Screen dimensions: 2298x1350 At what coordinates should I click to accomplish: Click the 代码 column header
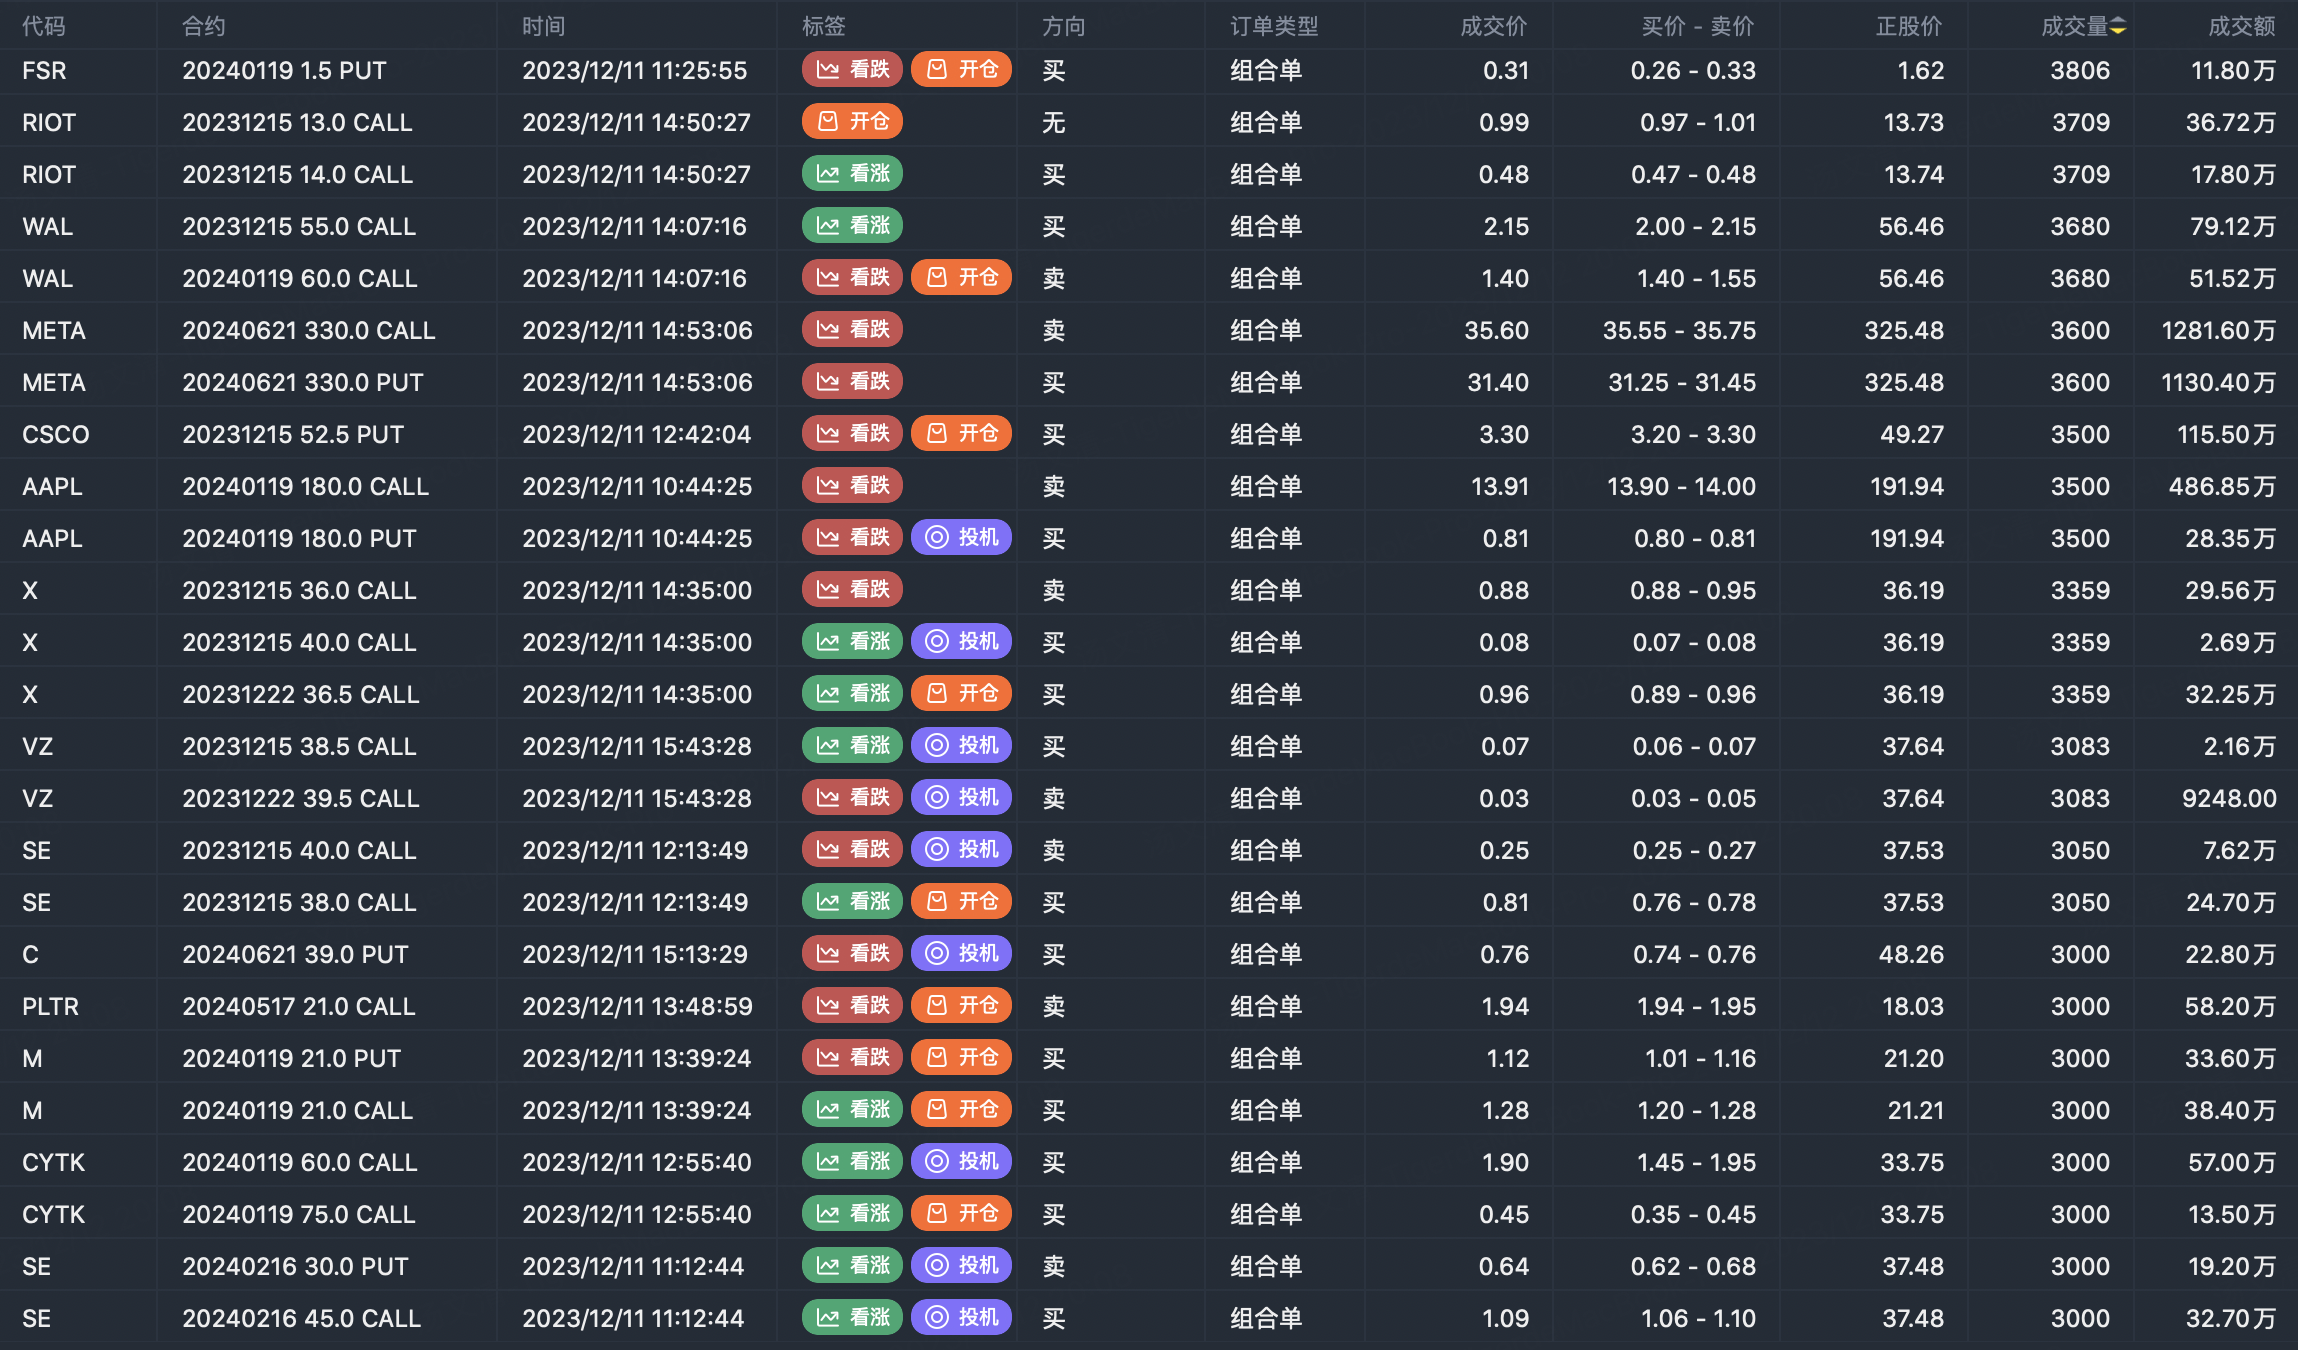point(44,27)
